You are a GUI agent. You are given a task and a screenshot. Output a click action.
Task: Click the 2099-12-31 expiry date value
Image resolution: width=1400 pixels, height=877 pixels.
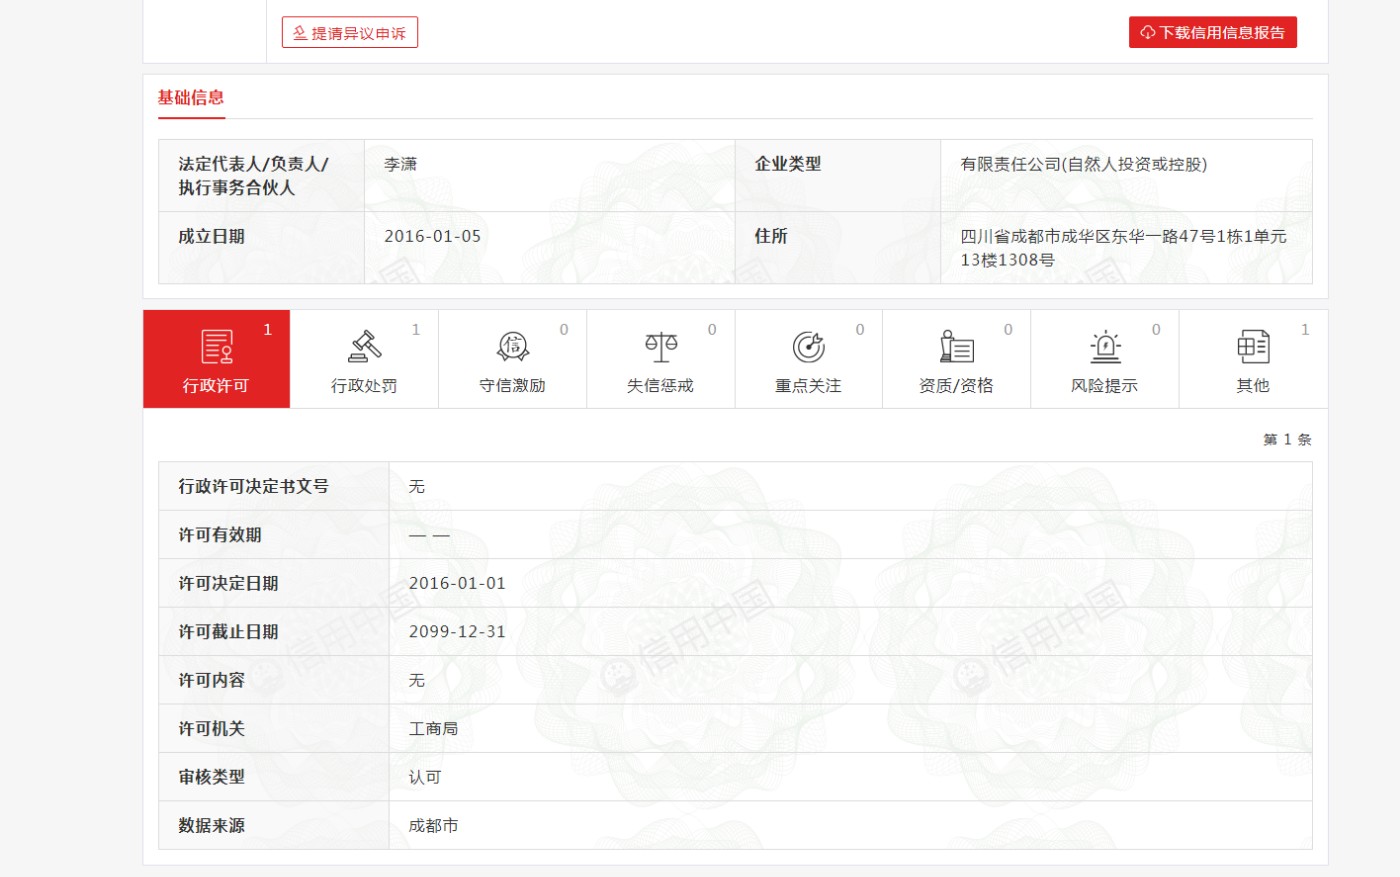(457, 632)
